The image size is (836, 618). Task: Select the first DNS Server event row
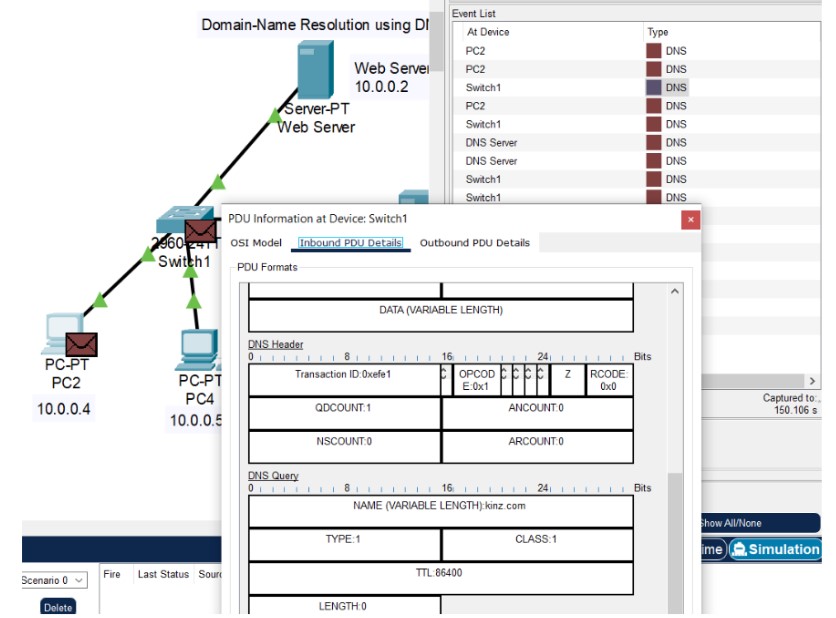coord(491,143)
